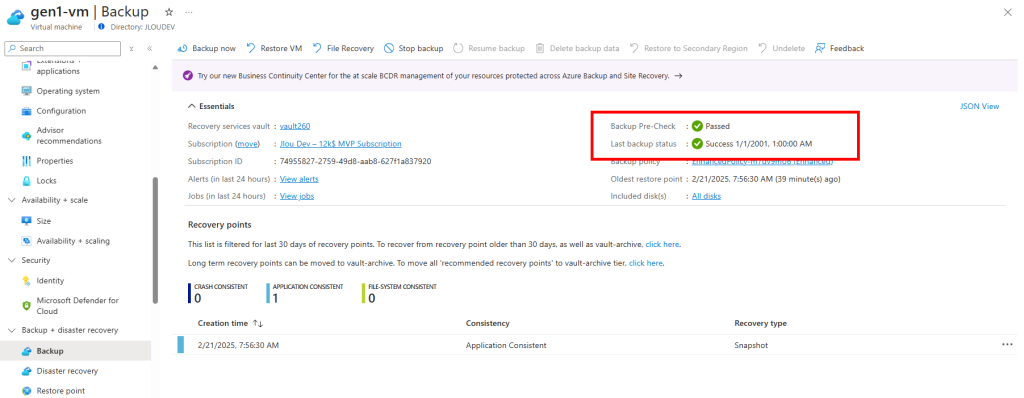Click the Advisor recommendations icon
1024x398 pixels.
[x=27, y=136]
